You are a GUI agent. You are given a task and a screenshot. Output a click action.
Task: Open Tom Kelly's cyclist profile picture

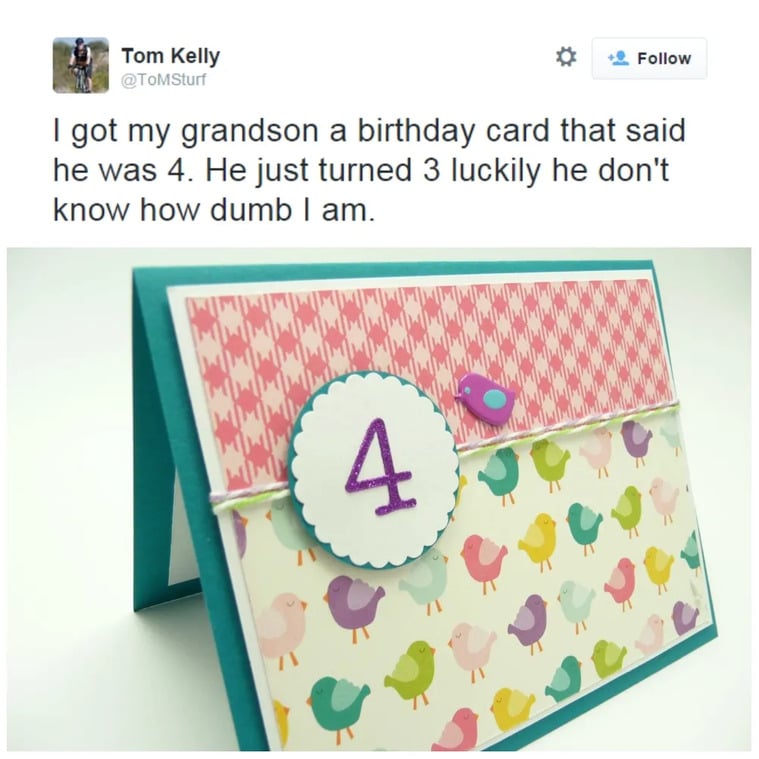[x=81, y=65]
